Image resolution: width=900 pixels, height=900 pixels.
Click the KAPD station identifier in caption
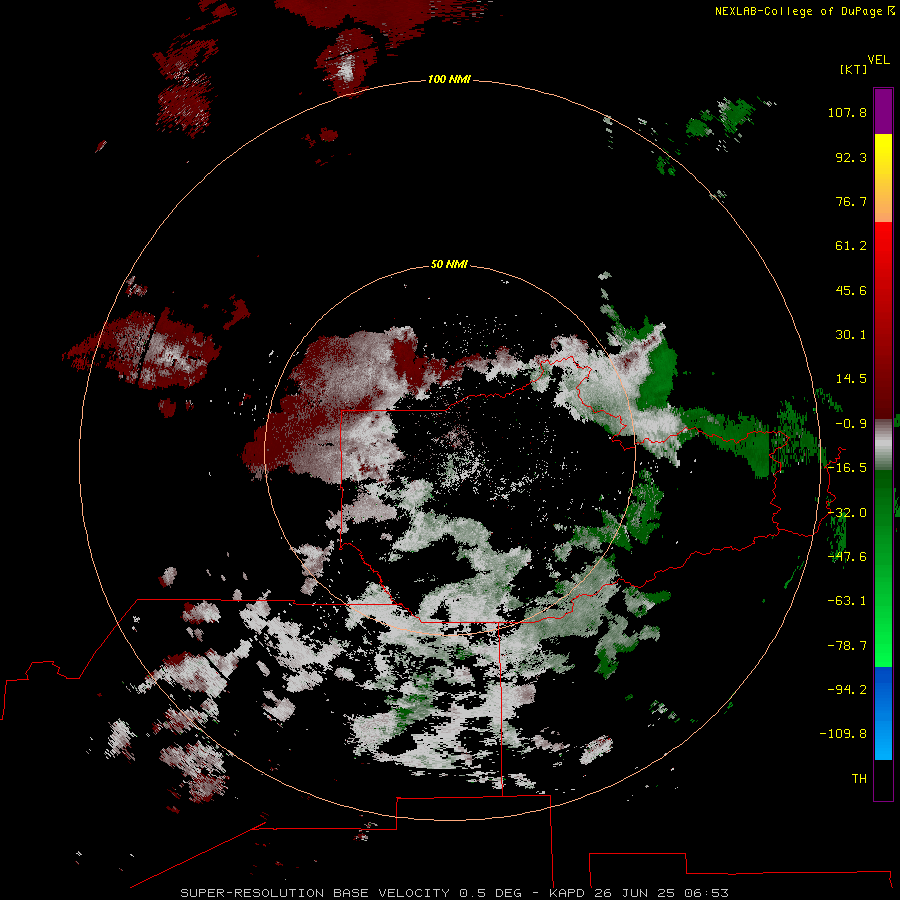point(567,893)
